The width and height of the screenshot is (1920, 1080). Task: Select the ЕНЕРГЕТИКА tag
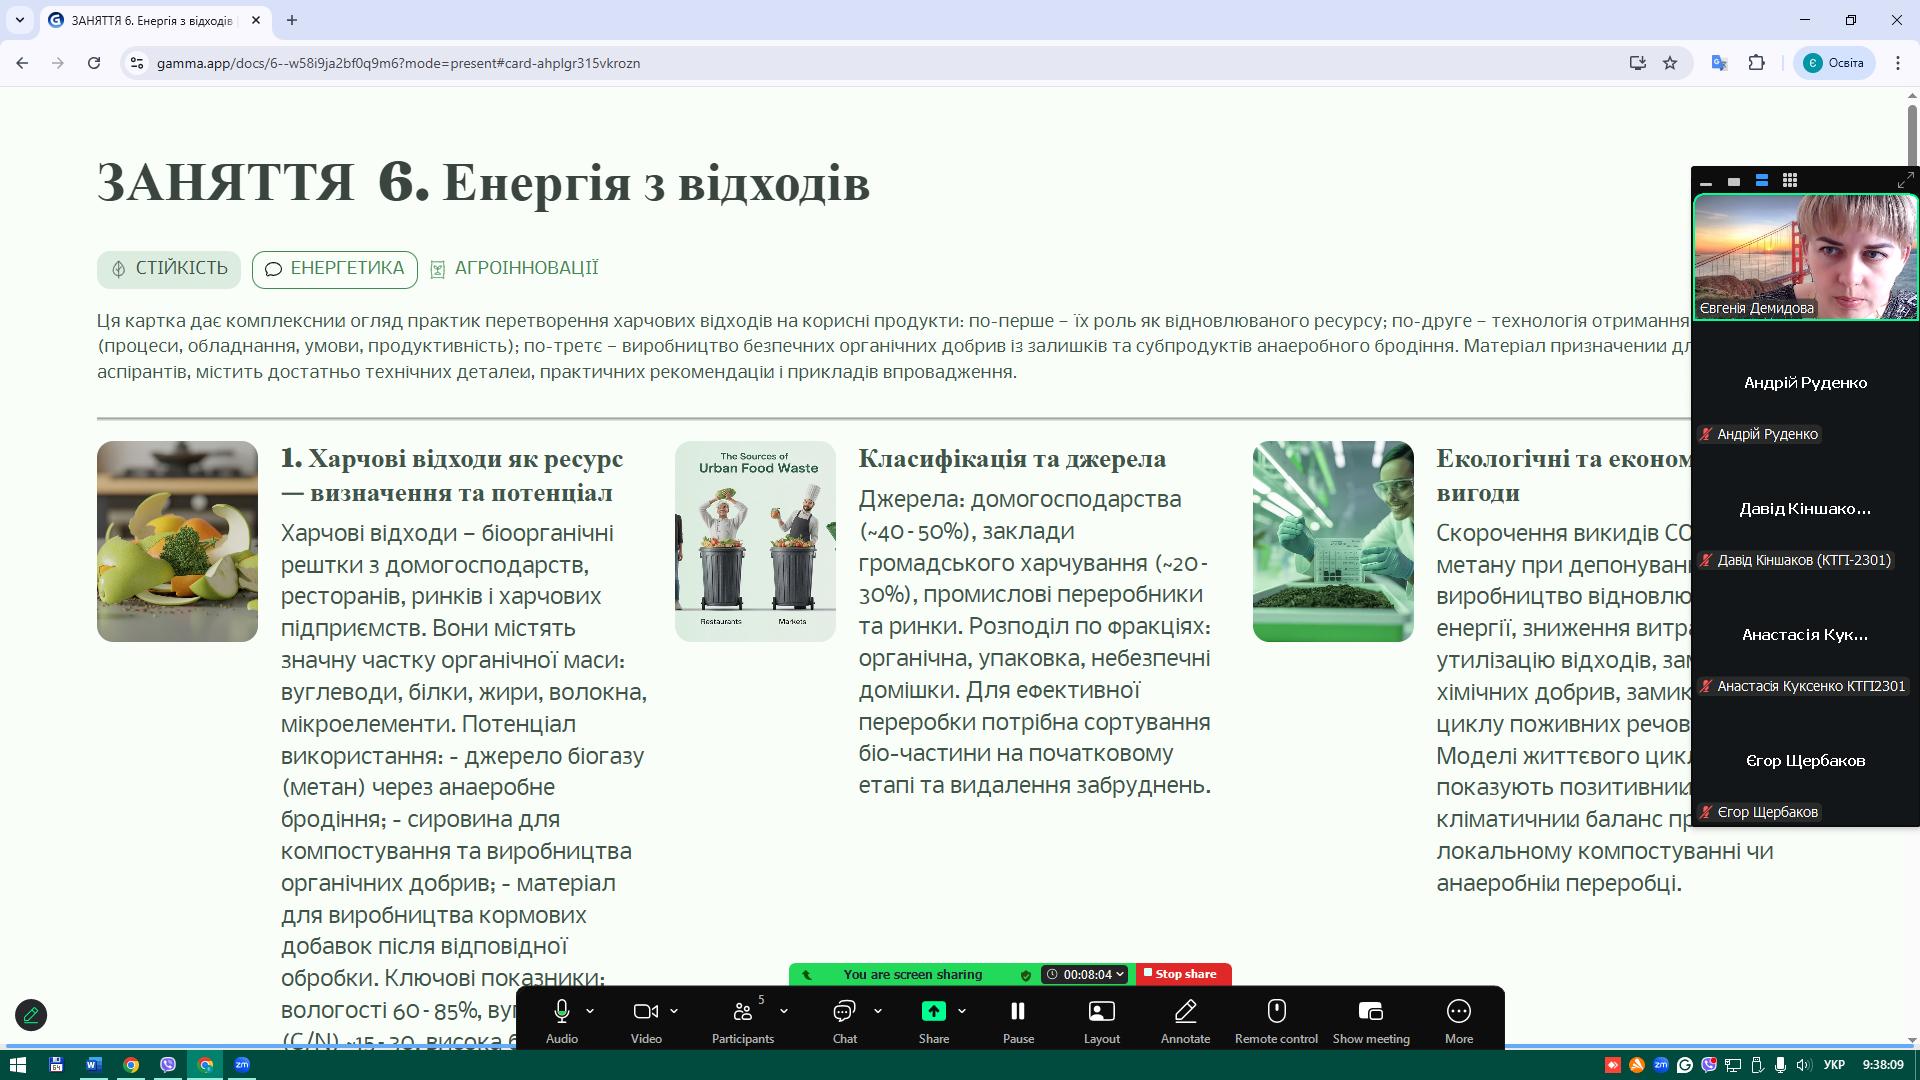[x=335, y=269]
